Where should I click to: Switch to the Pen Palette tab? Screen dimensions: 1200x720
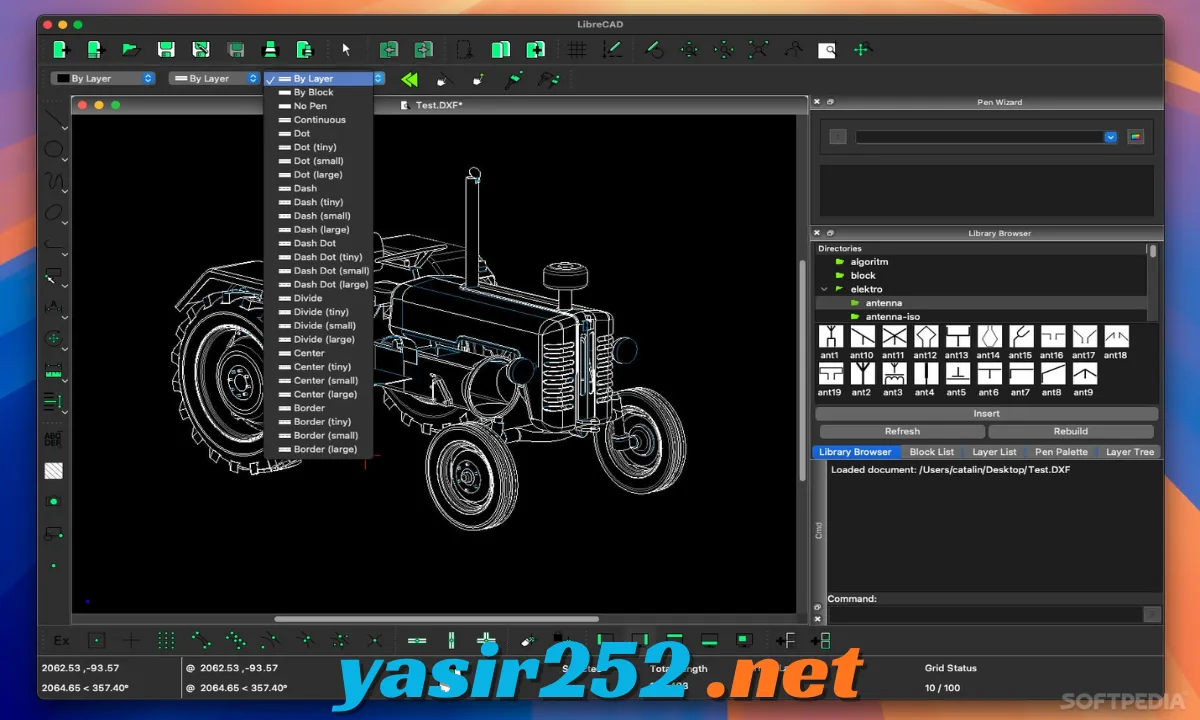pyautogui.click(x=1061, y=452)
